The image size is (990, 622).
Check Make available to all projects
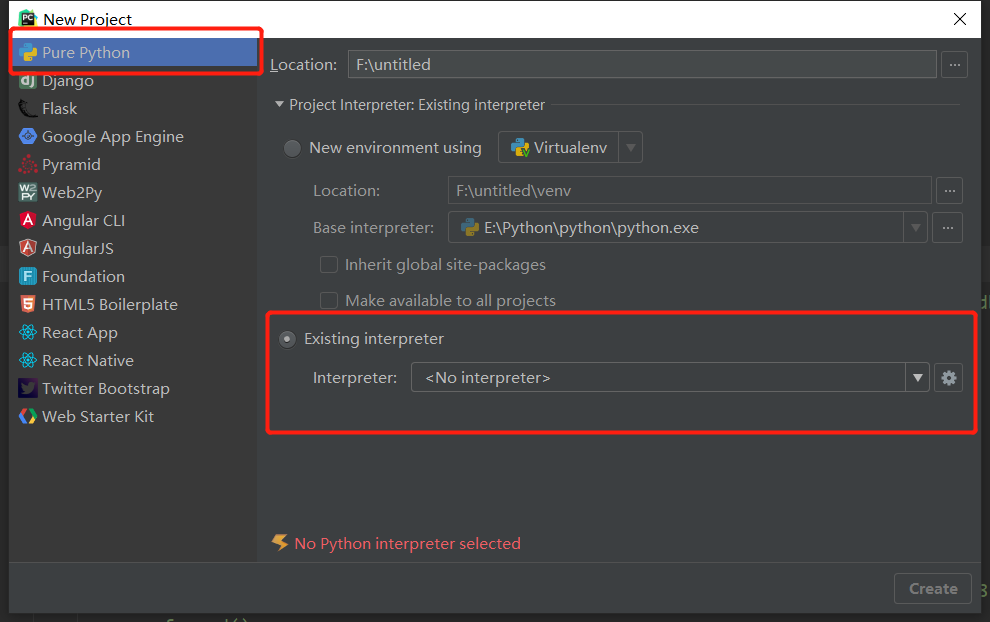point(329,301)
